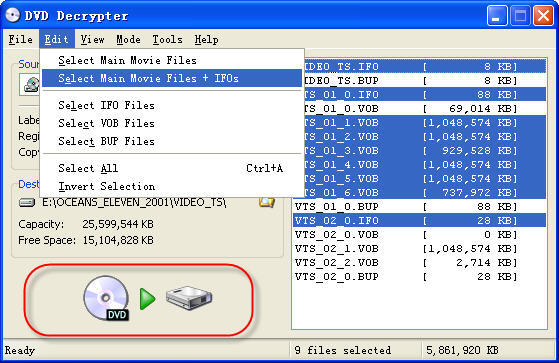Select the VTS_02_0.BUP file row

(x=419, y=277)
